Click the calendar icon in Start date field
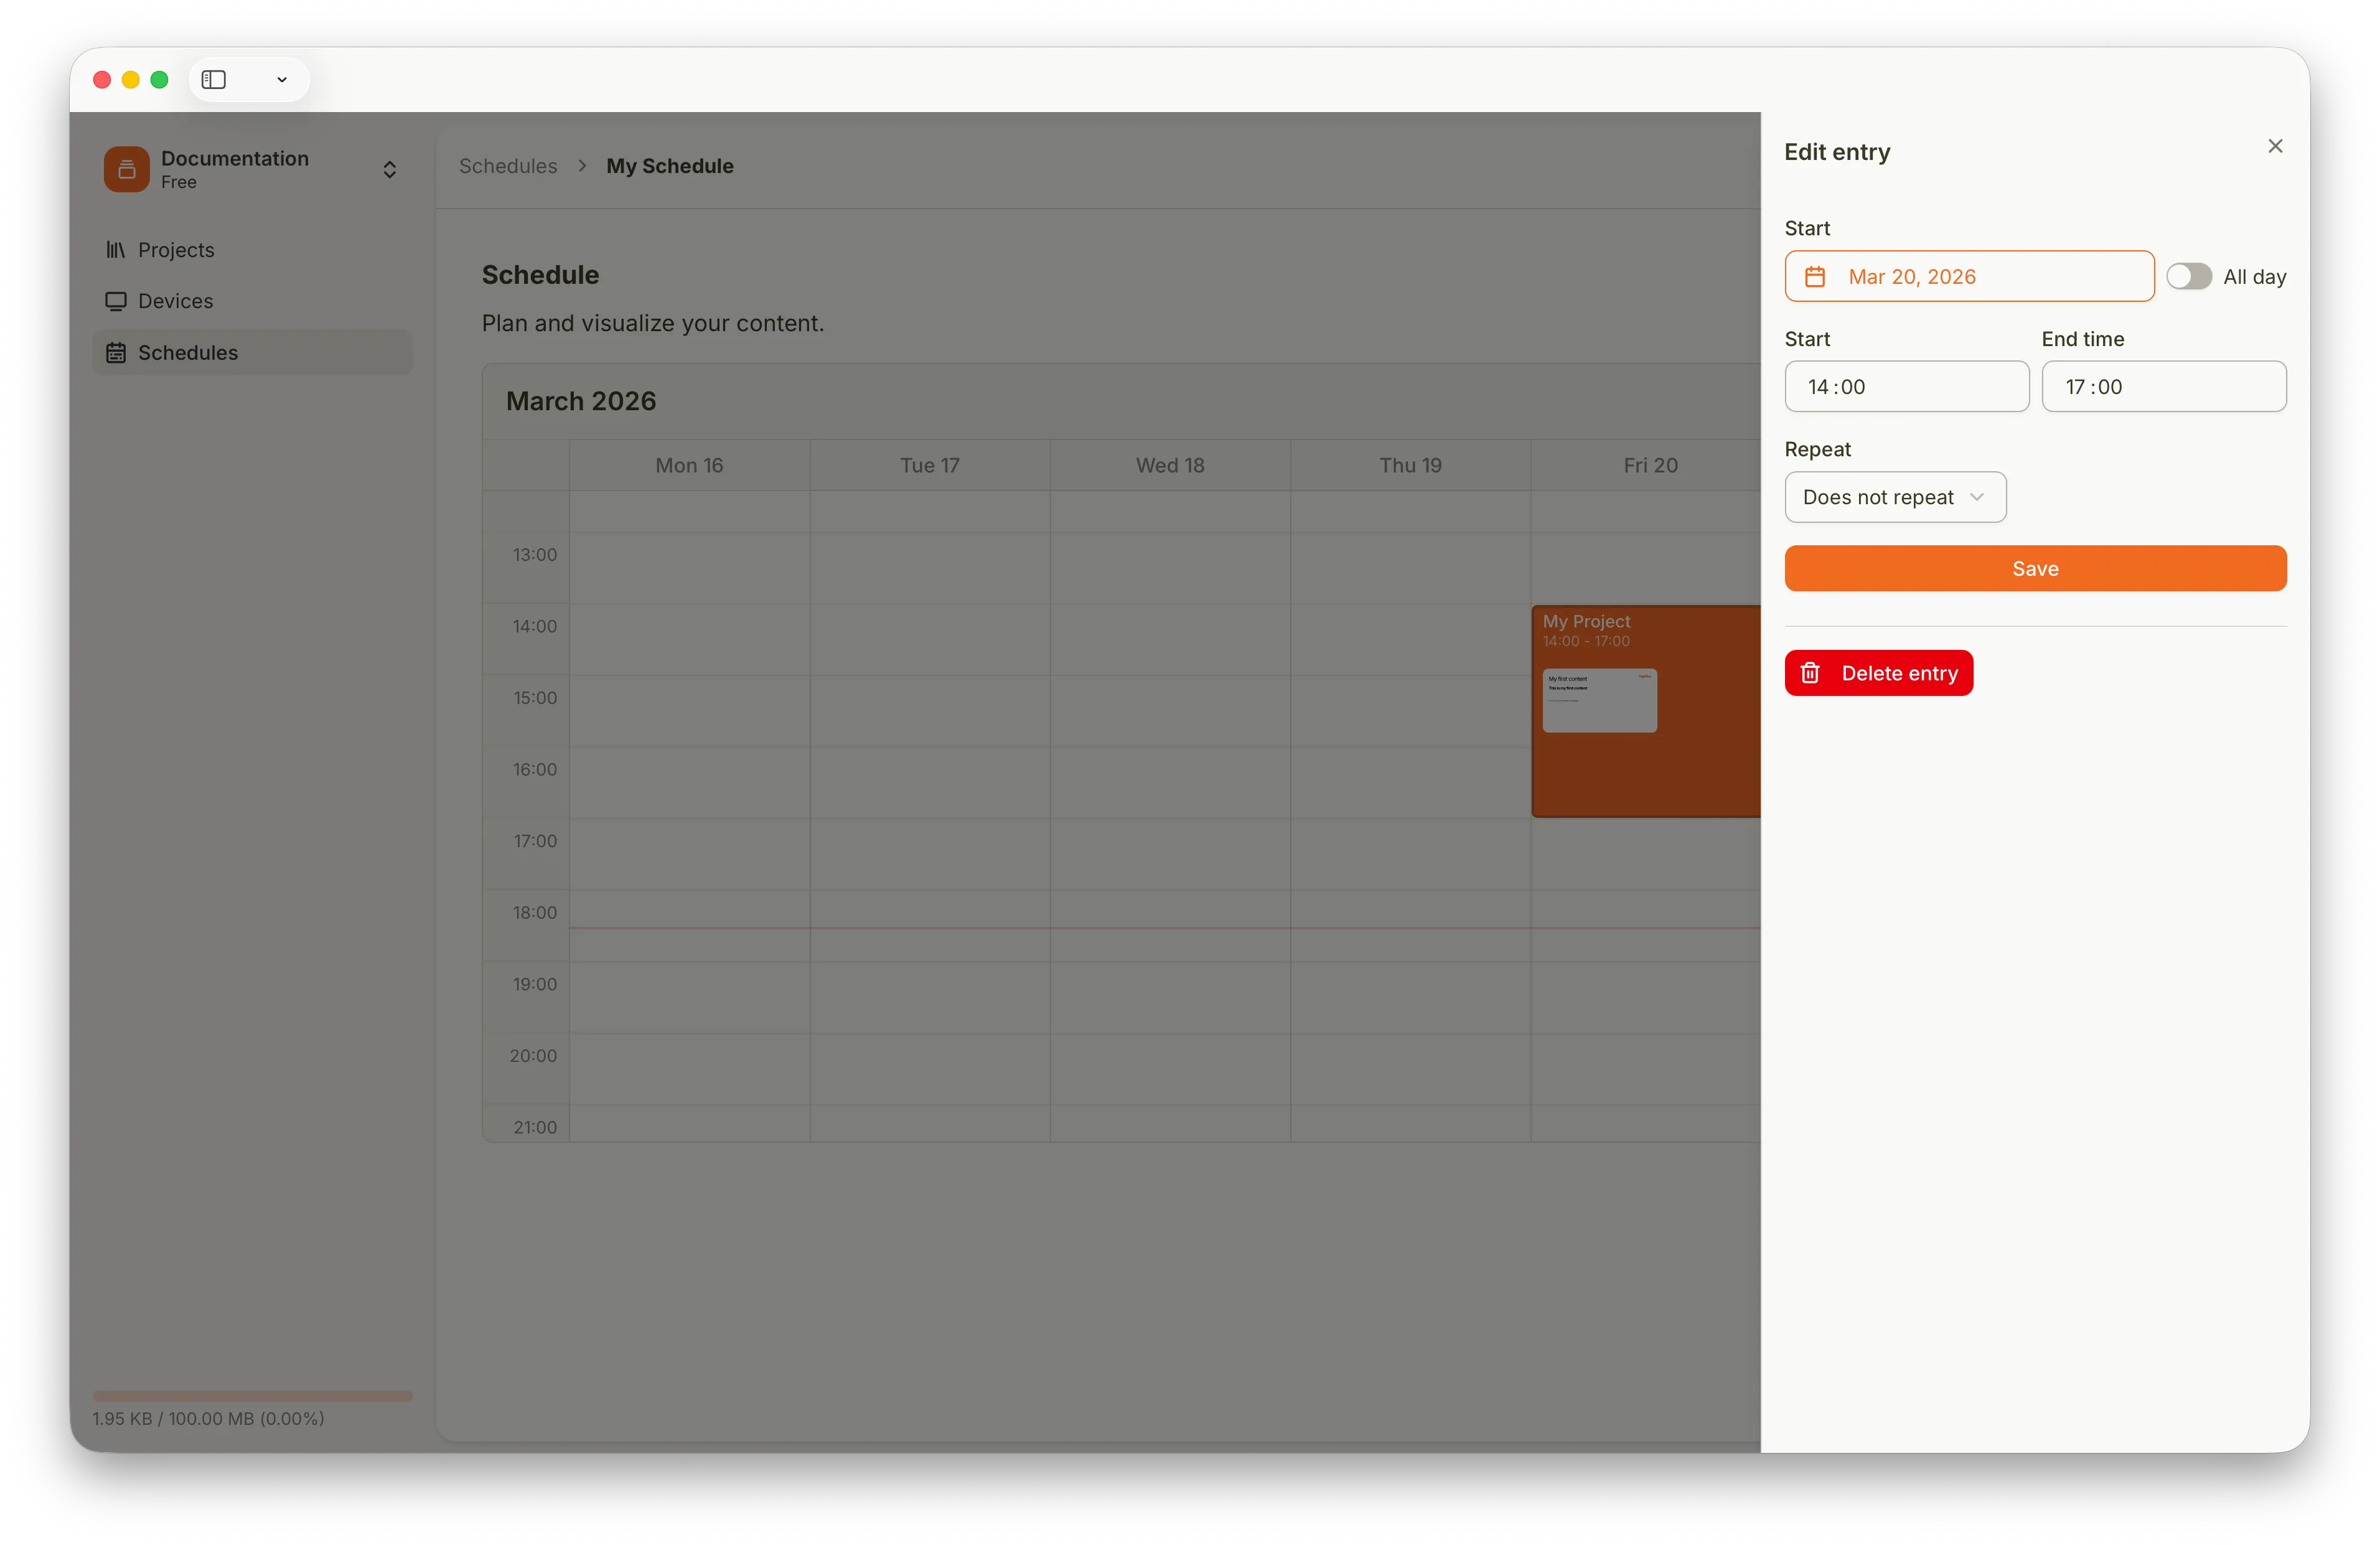2380x1545 pixels. [1815, 277]
